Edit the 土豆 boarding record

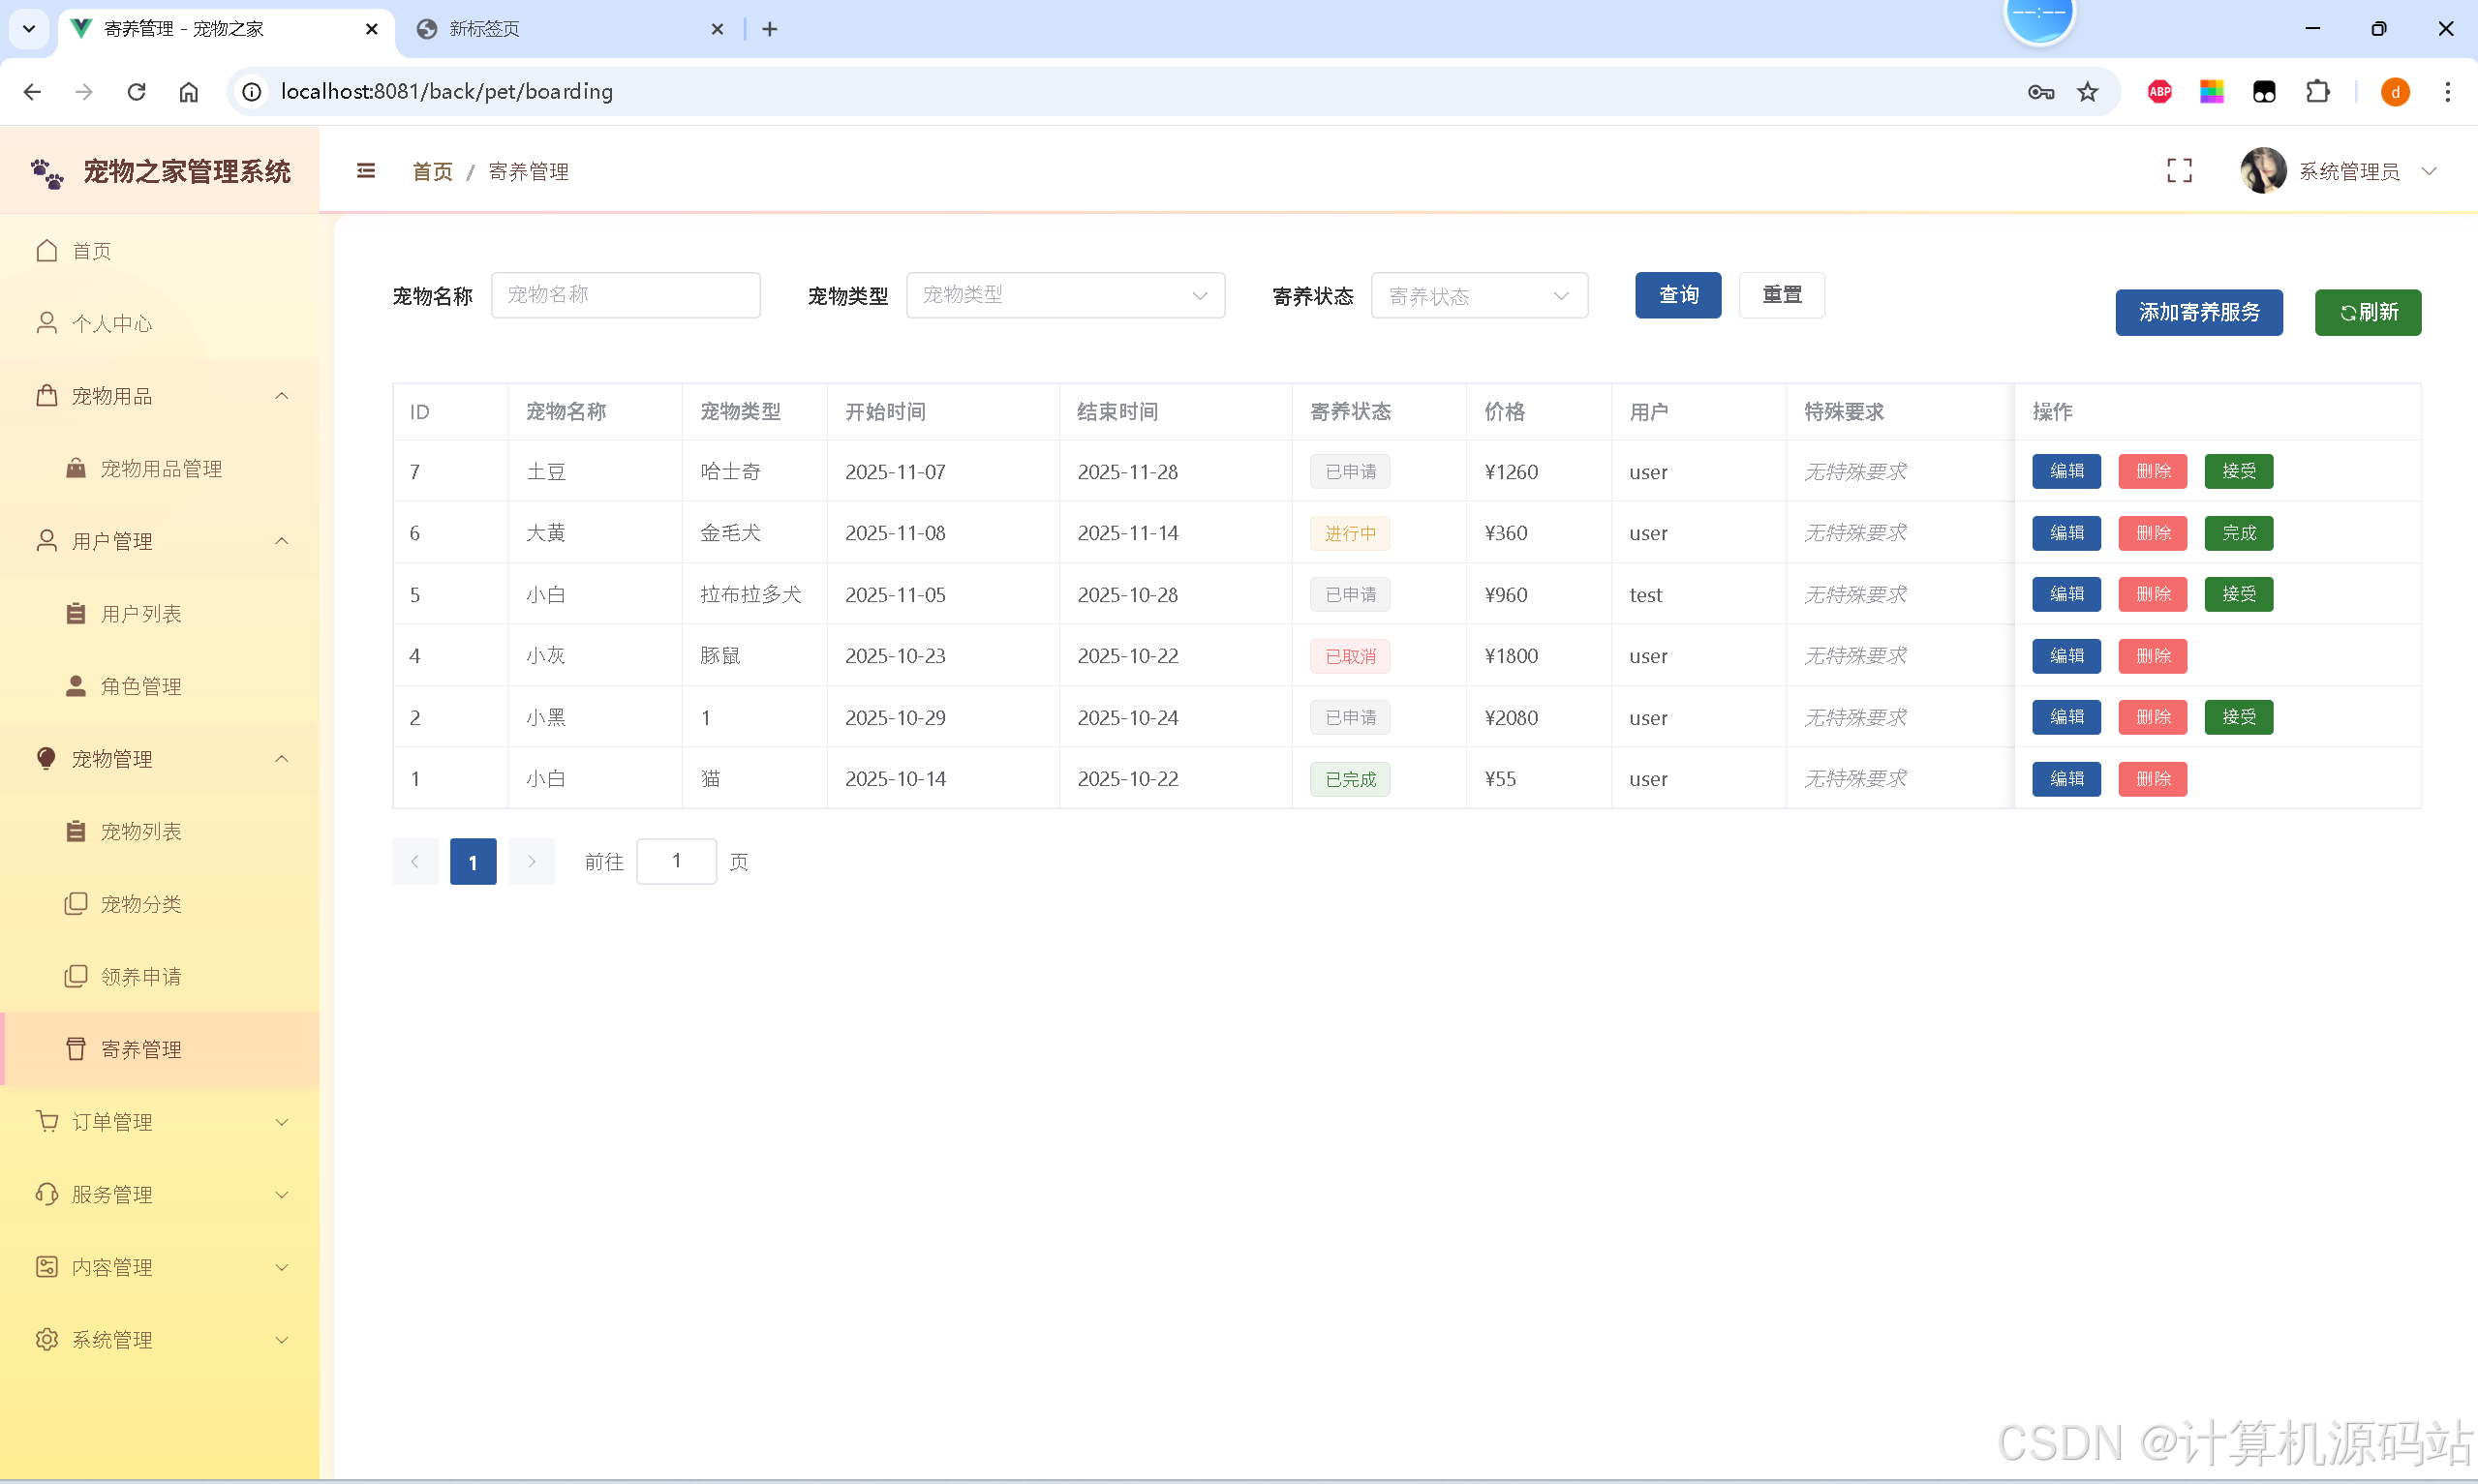click(2066, 471)
